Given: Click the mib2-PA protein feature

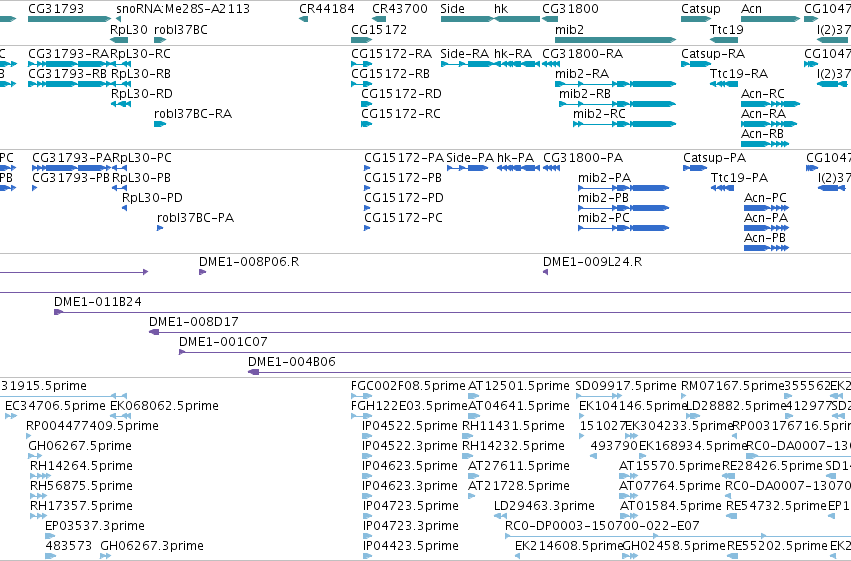Looking at the screenshot, I should (624, 188).
